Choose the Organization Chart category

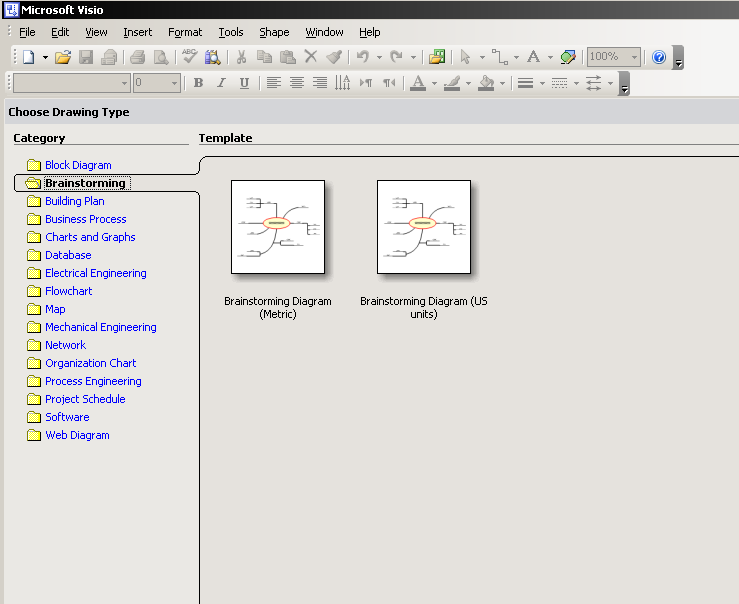pyautogui.click(x=90, y=363)
